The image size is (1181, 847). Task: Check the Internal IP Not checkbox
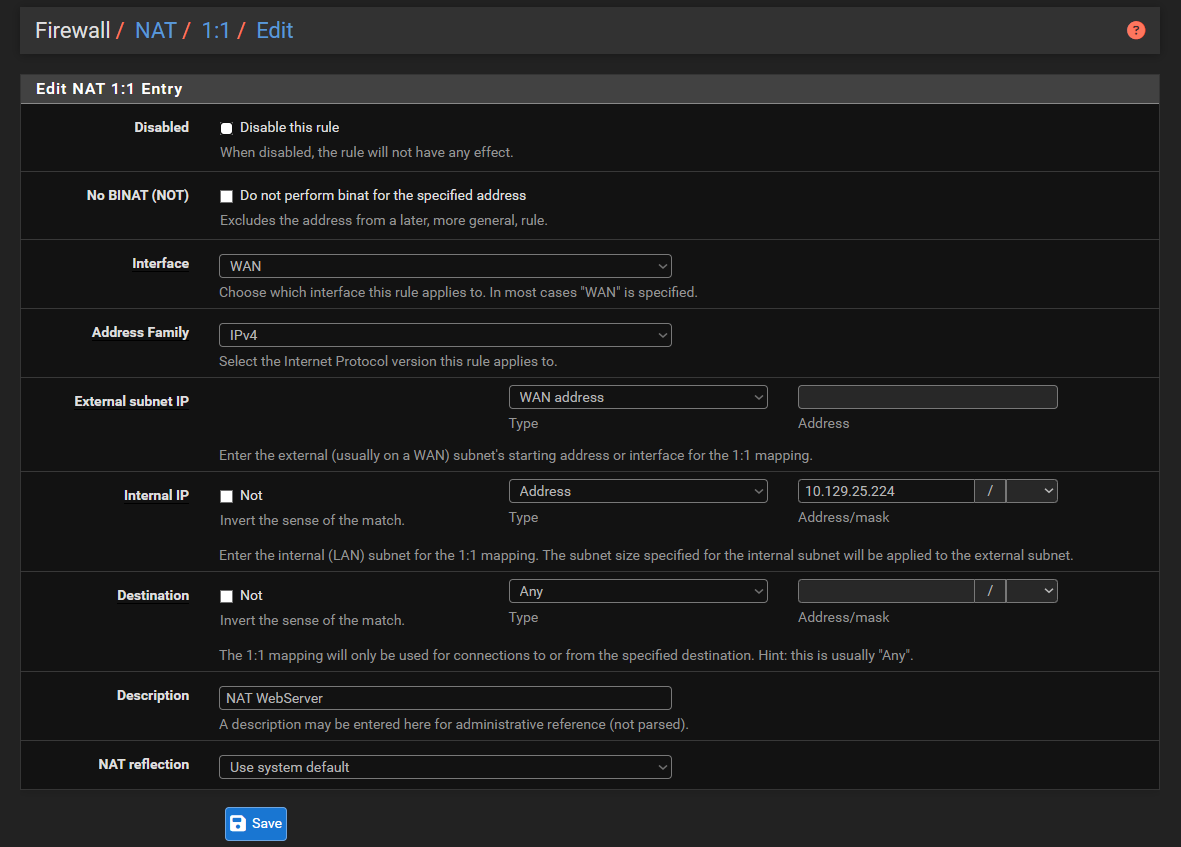tap(226, 496)
